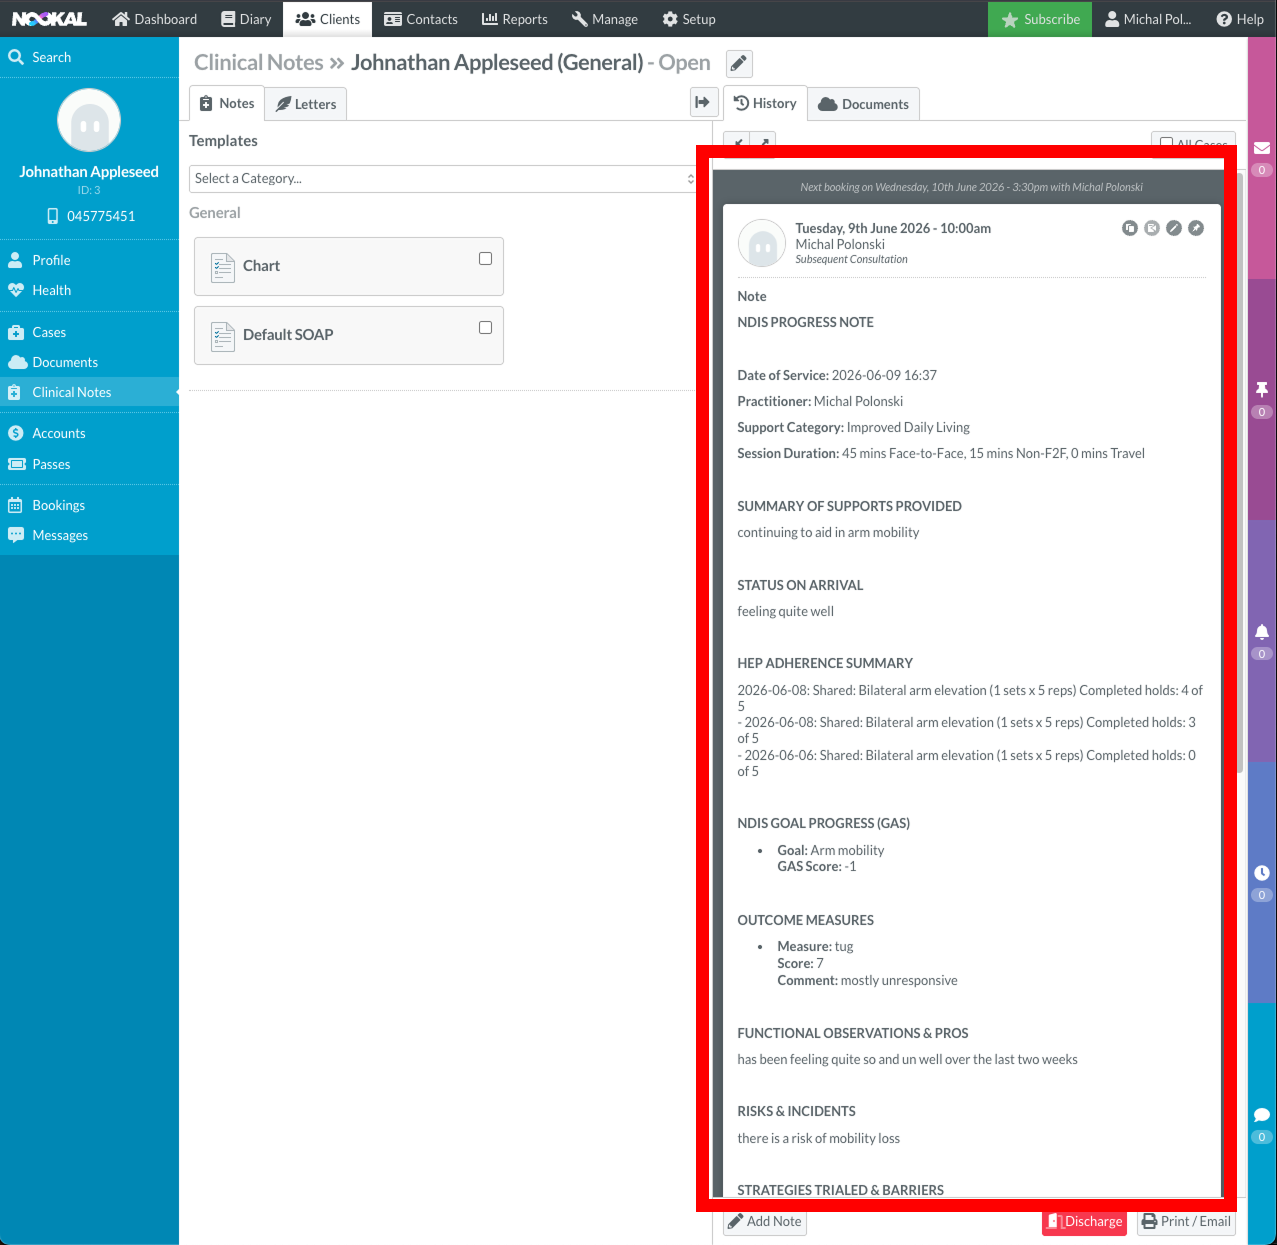
Task: Click the Search field in the sidebar
Action: [89, 57]
